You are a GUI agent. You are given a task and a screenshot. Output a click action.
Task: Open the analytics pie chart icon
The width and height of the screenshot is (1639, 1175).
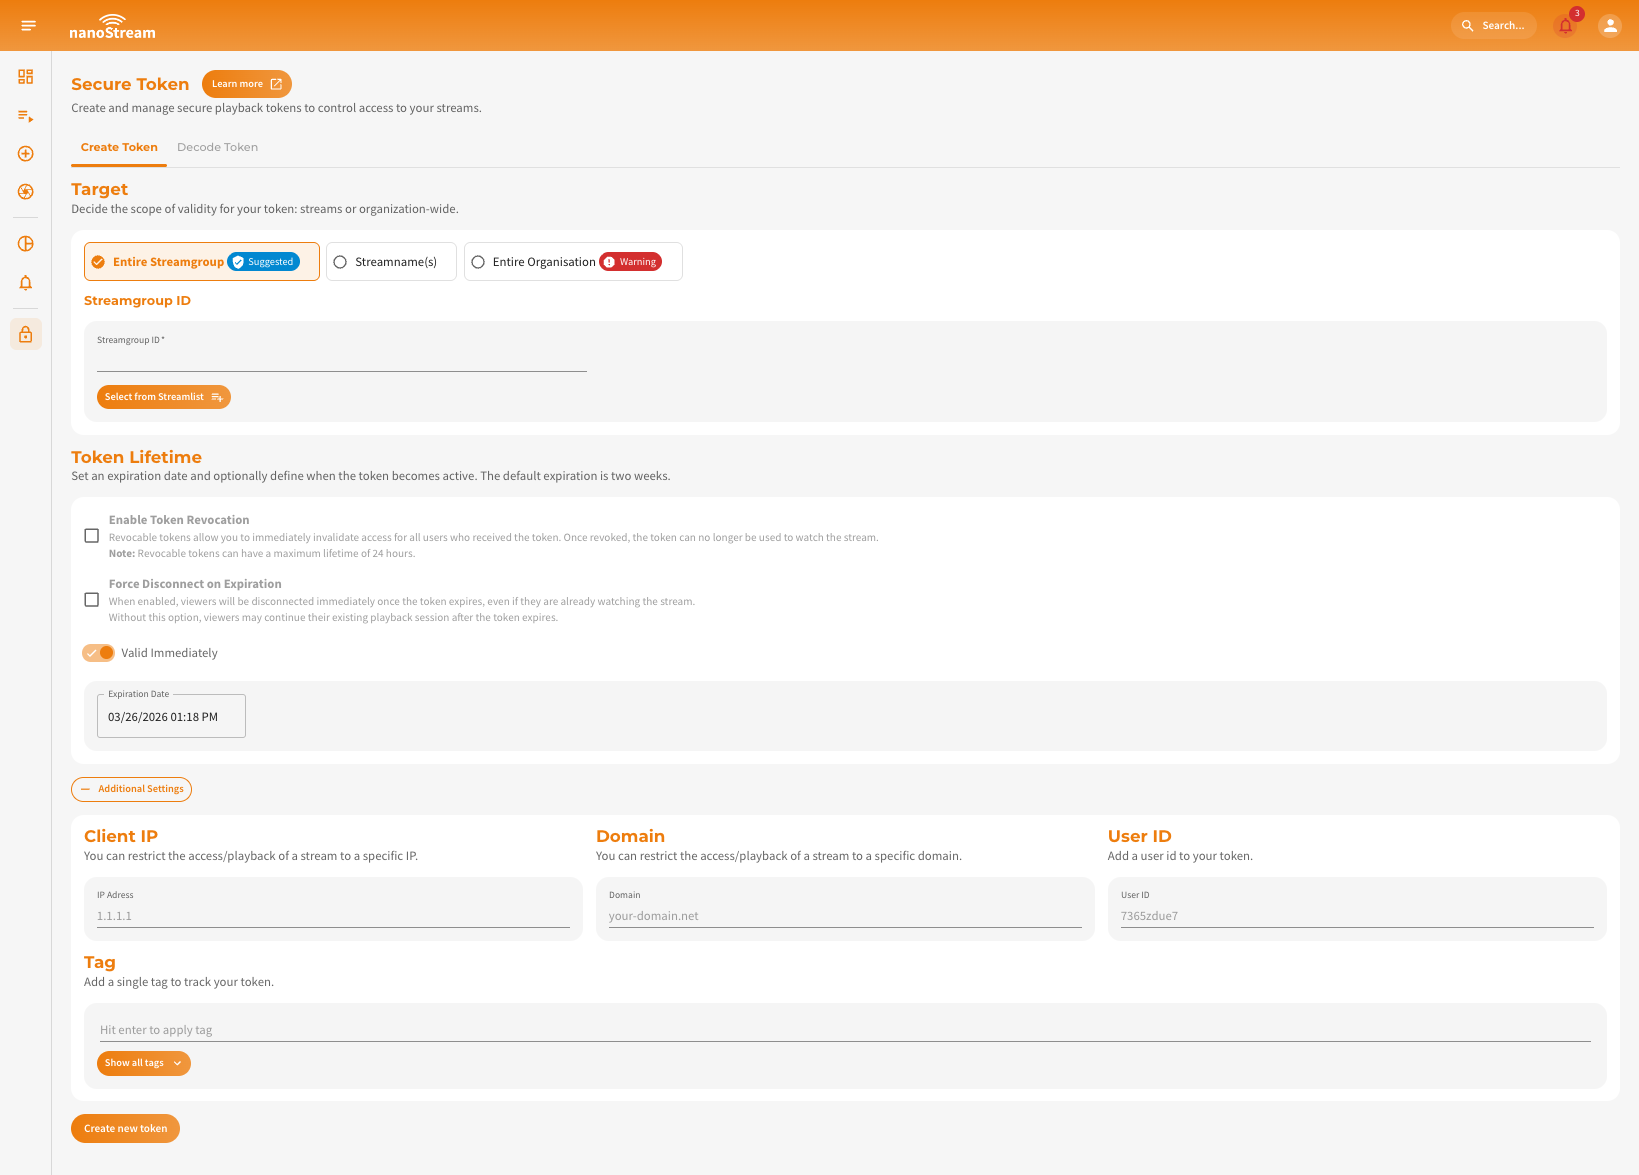[25, 243]
